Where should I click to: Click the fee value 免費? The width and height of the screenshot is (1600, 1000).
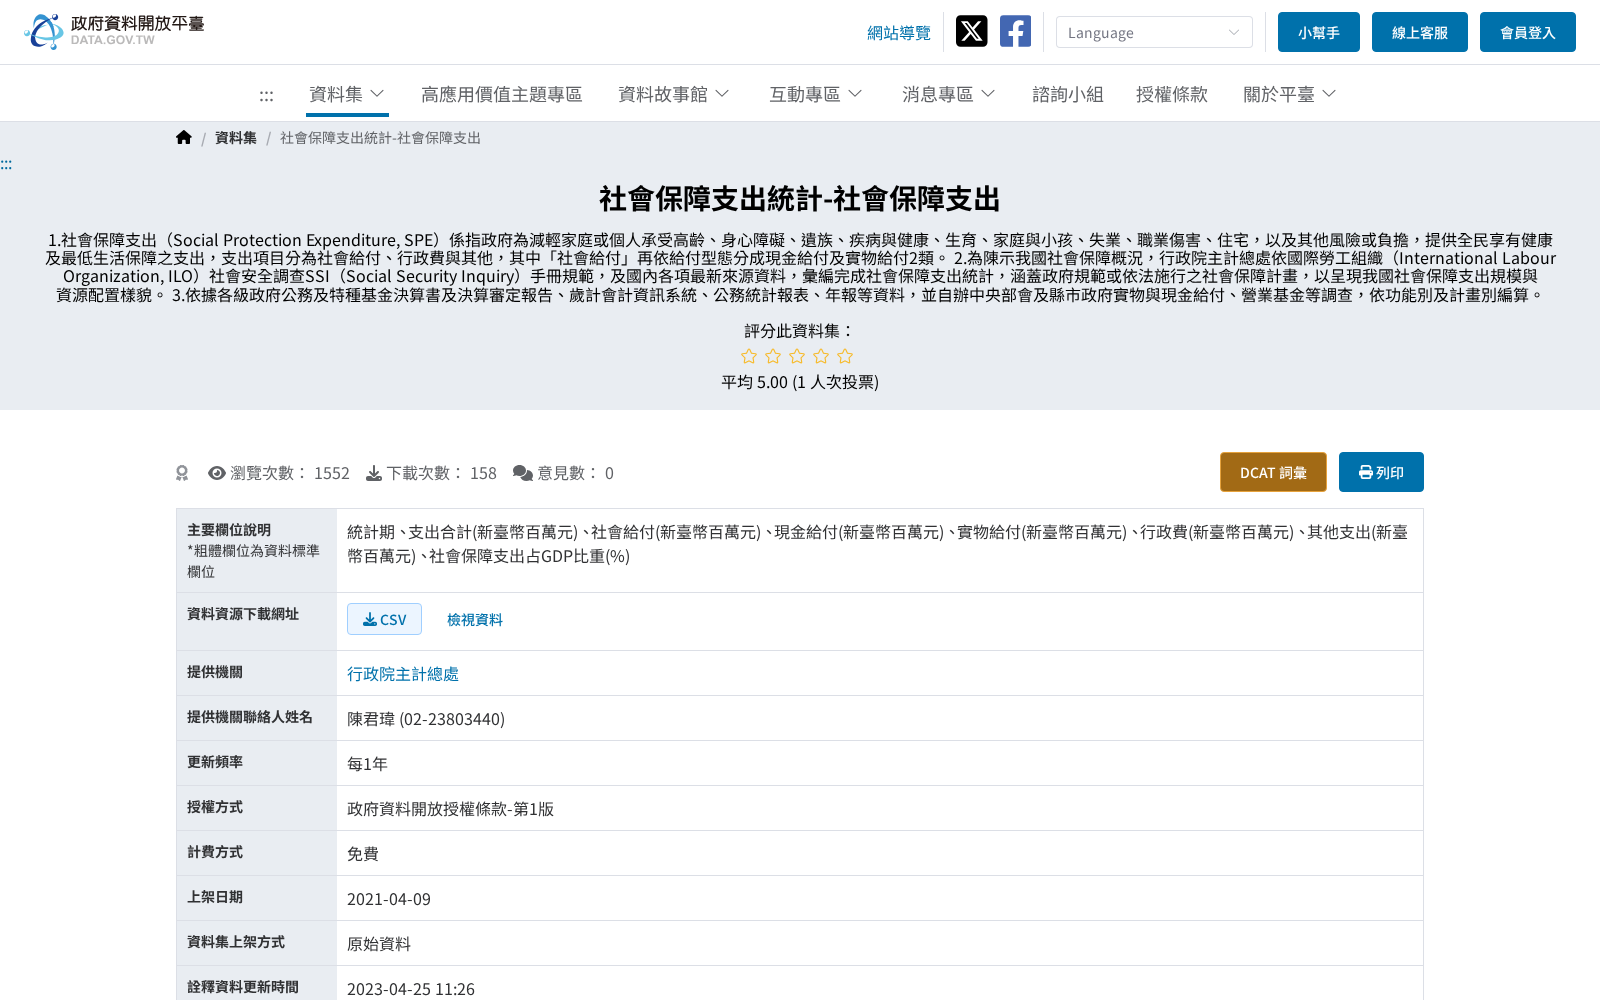click(x=363, y=854)
